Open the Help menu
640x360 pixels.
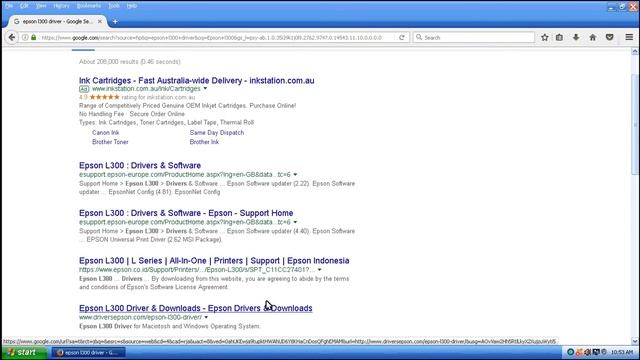131,6
